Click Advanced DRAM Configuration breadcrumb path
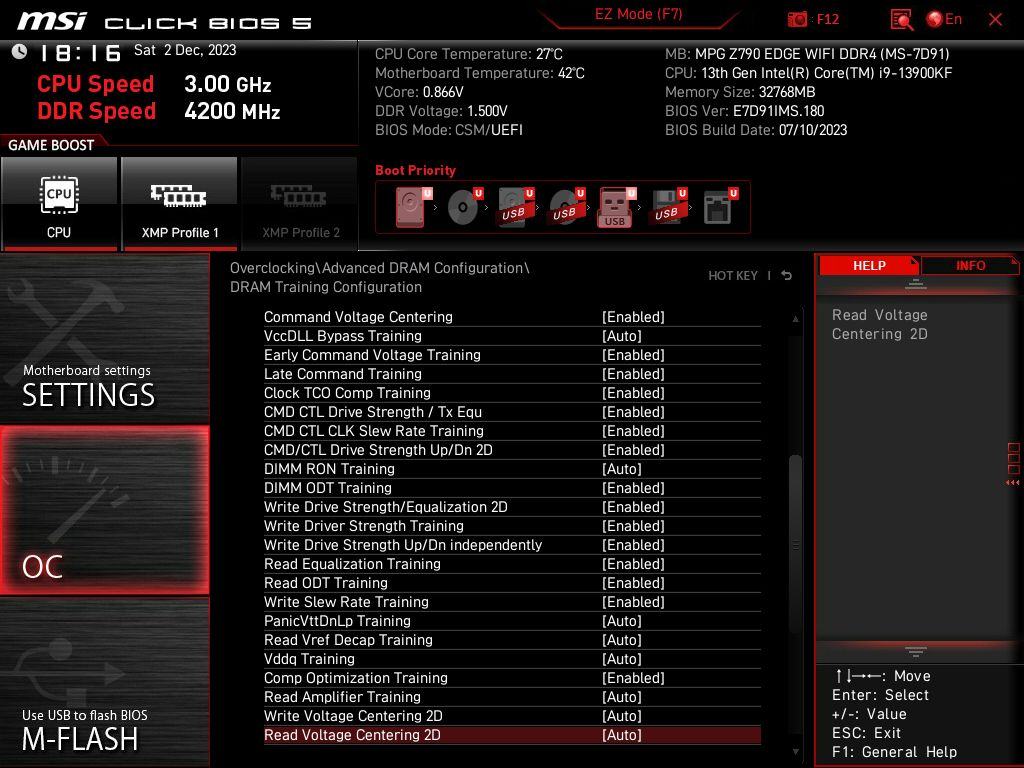This screenshot has width=1024, height=768. click(x=423, y=268)
